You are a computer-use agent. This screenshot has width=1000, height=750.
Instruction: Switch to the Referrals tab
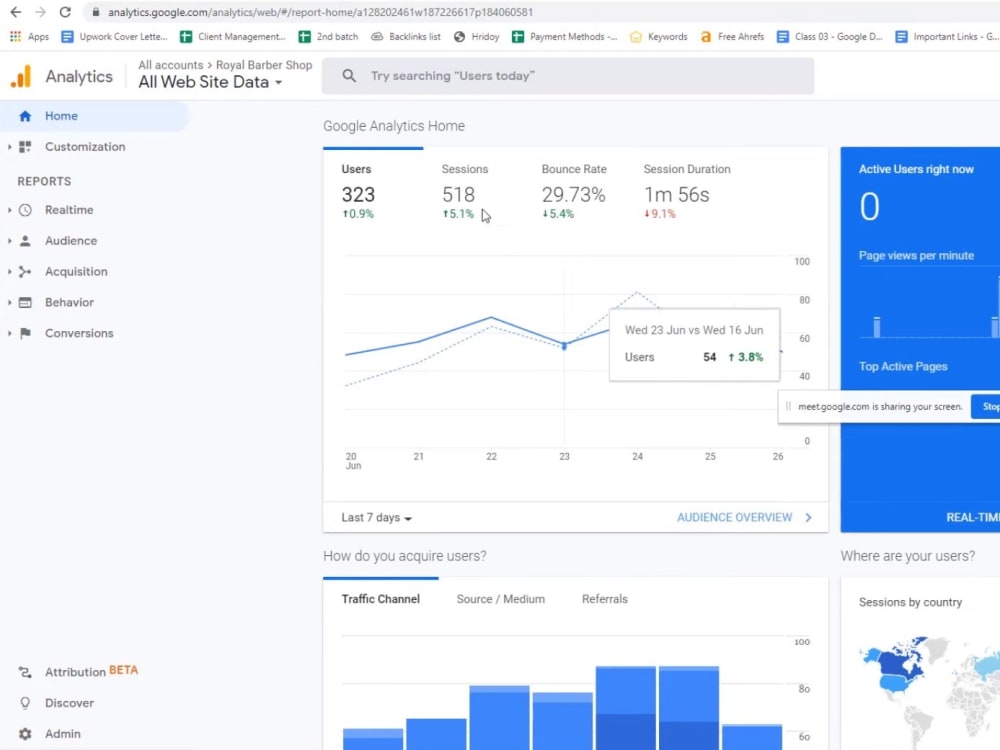click(605, 599)
